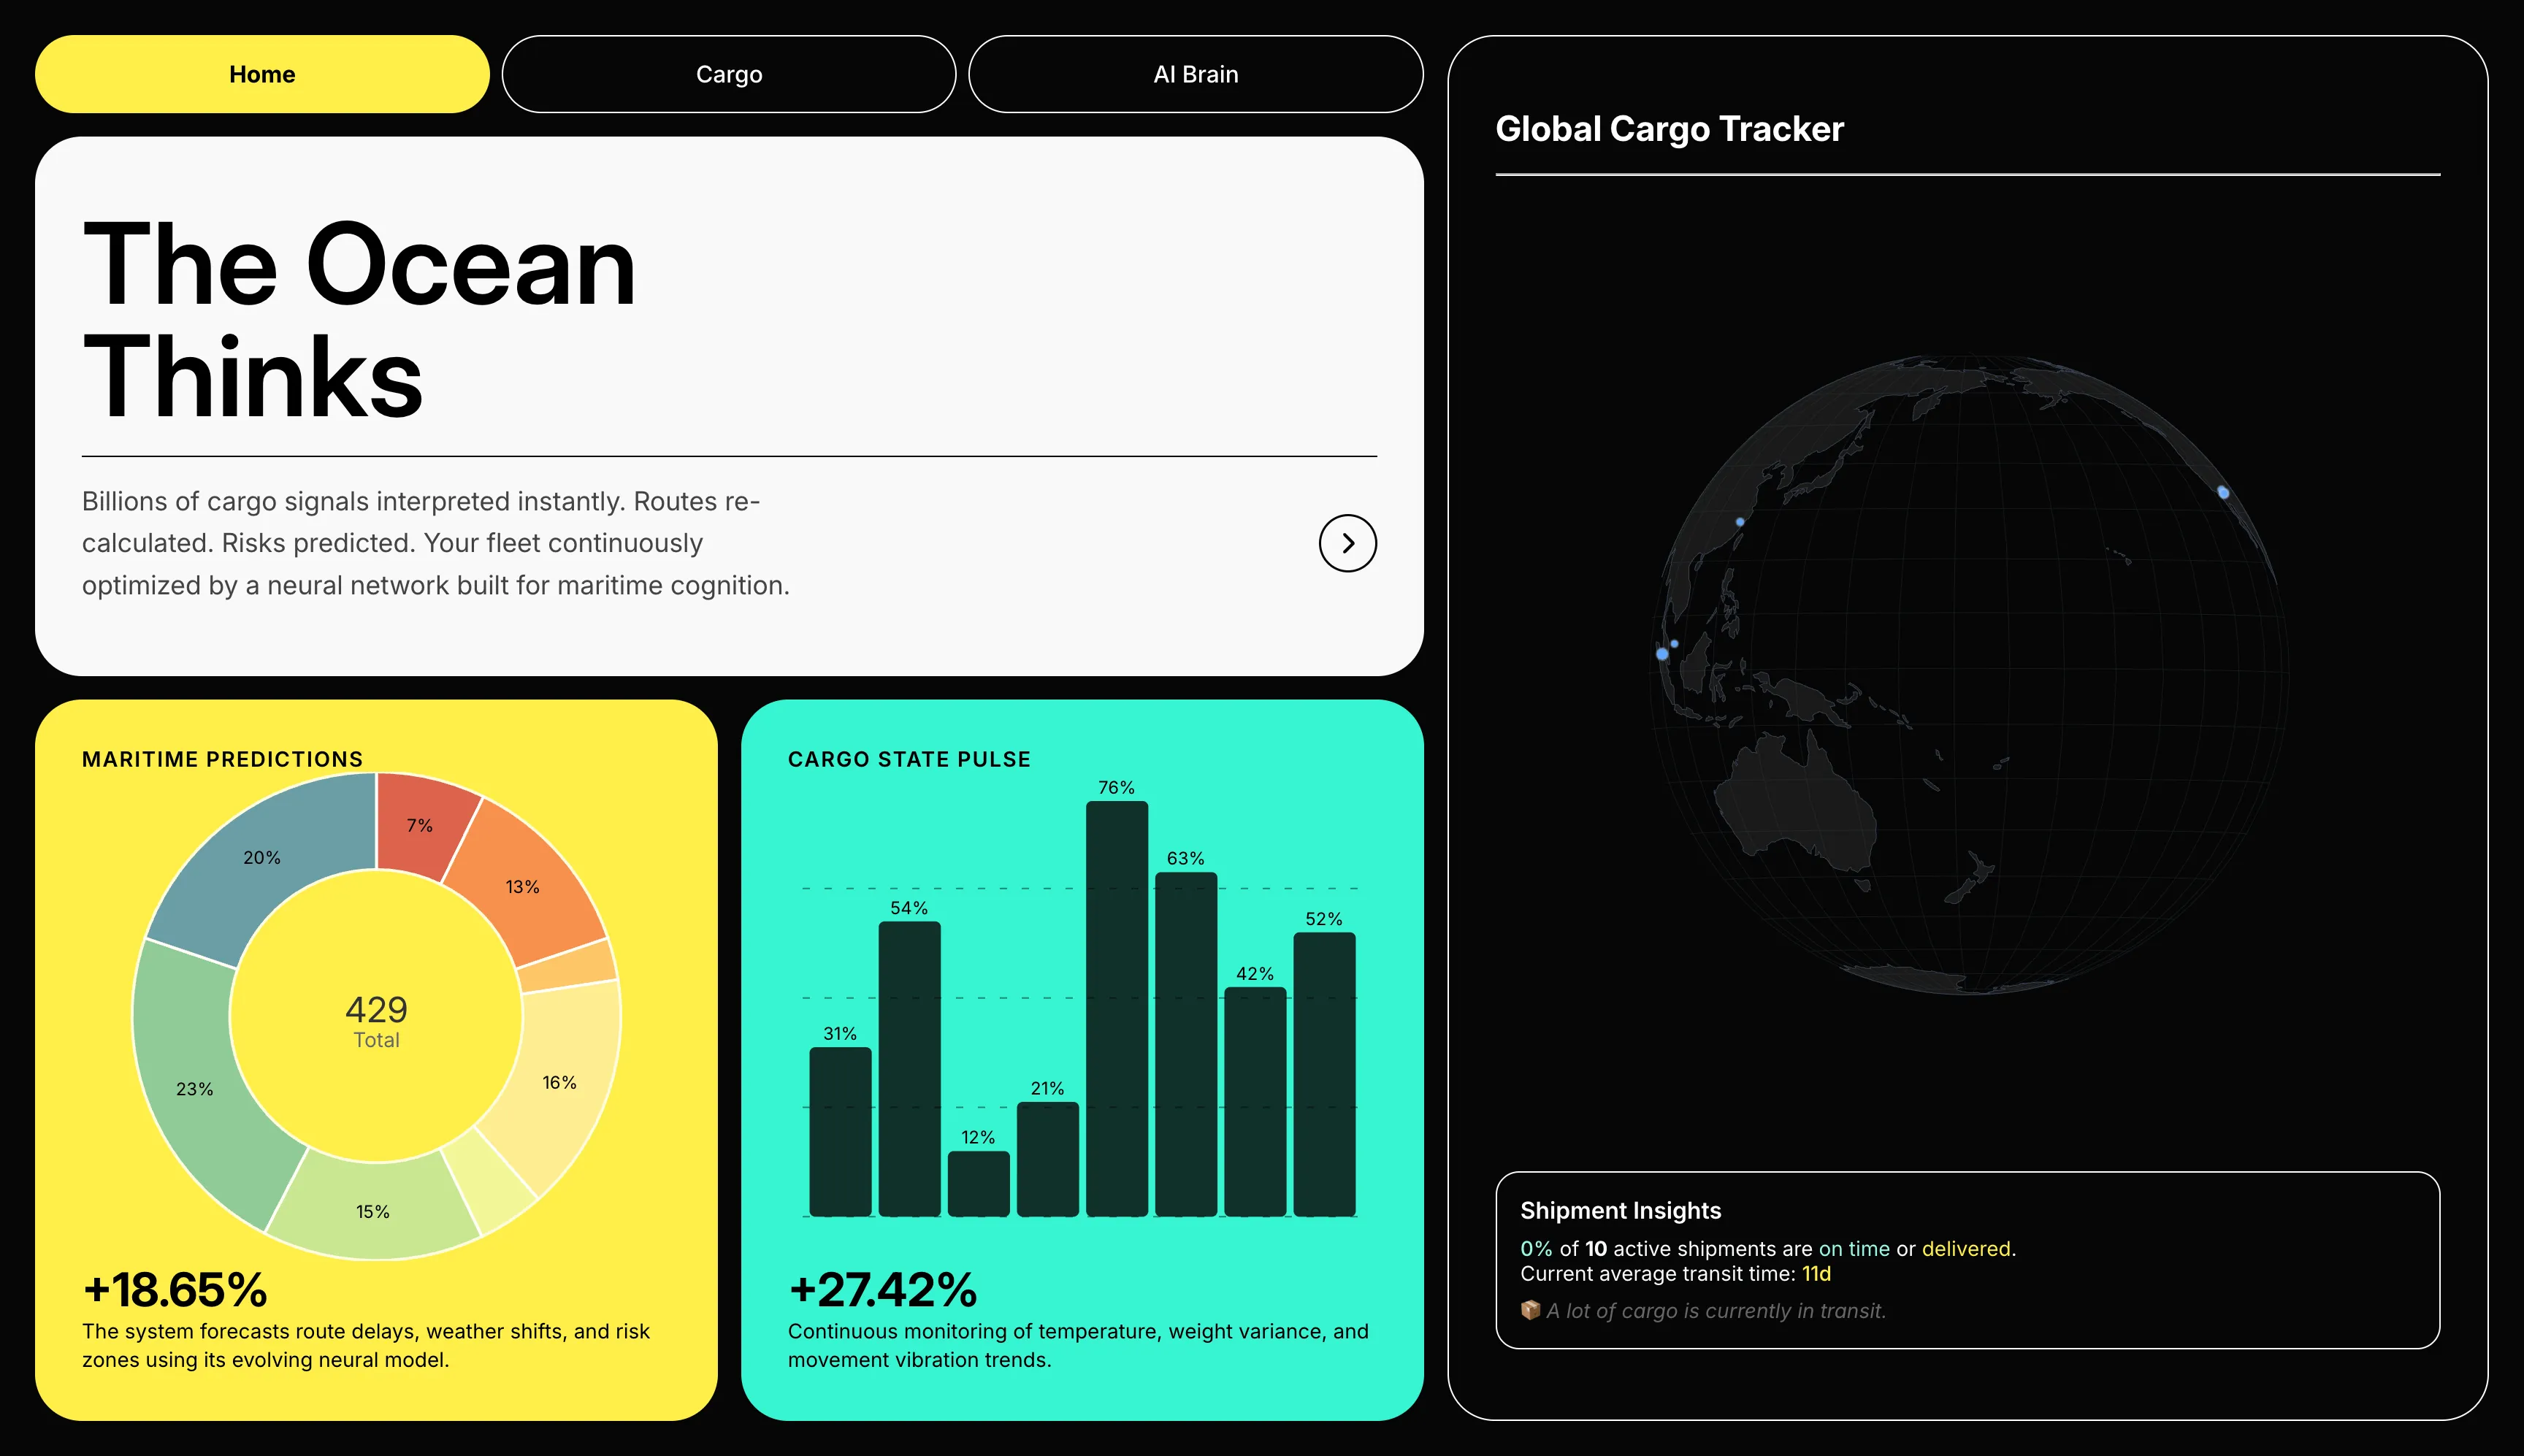Image resolution: width=2524 pixels, height=1456 pixels.
Task: Click the package emoji in Shipment Insights
Action: [x=1530, y=1310]
